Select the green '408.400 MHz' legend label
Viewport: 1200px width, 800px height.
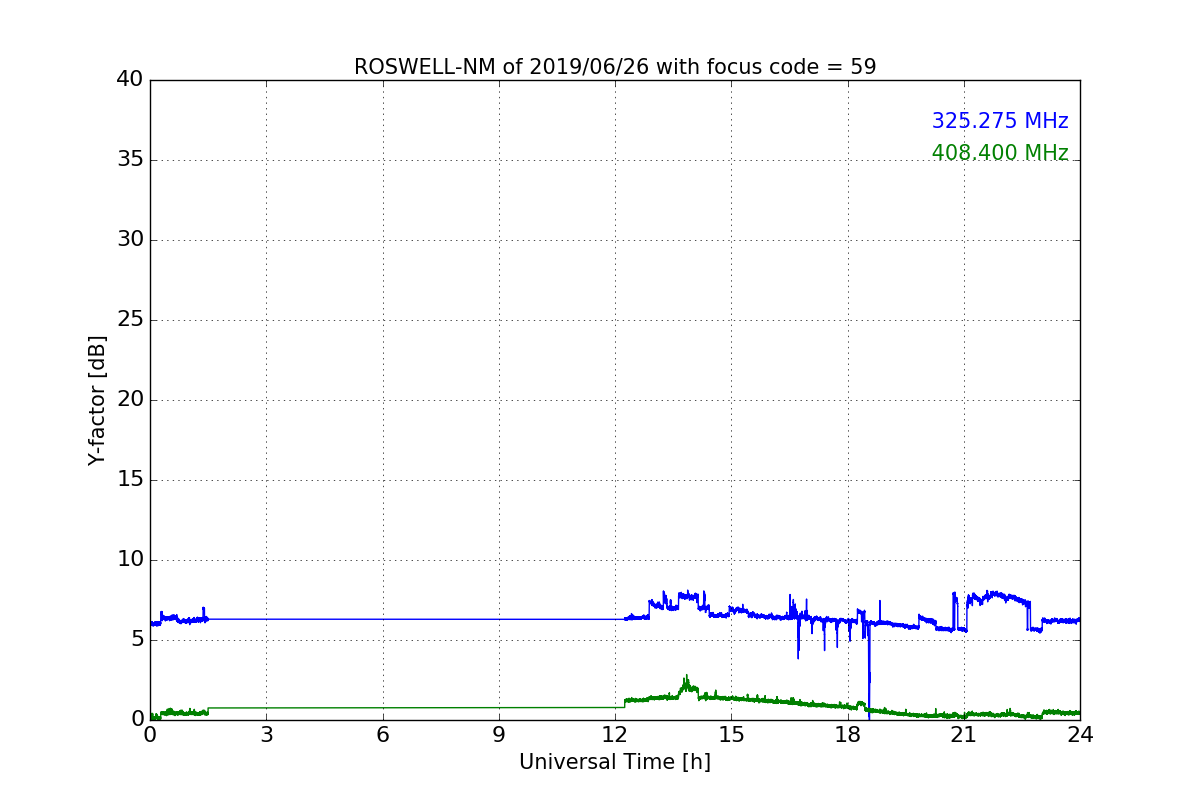click(x=1000, y=153)
